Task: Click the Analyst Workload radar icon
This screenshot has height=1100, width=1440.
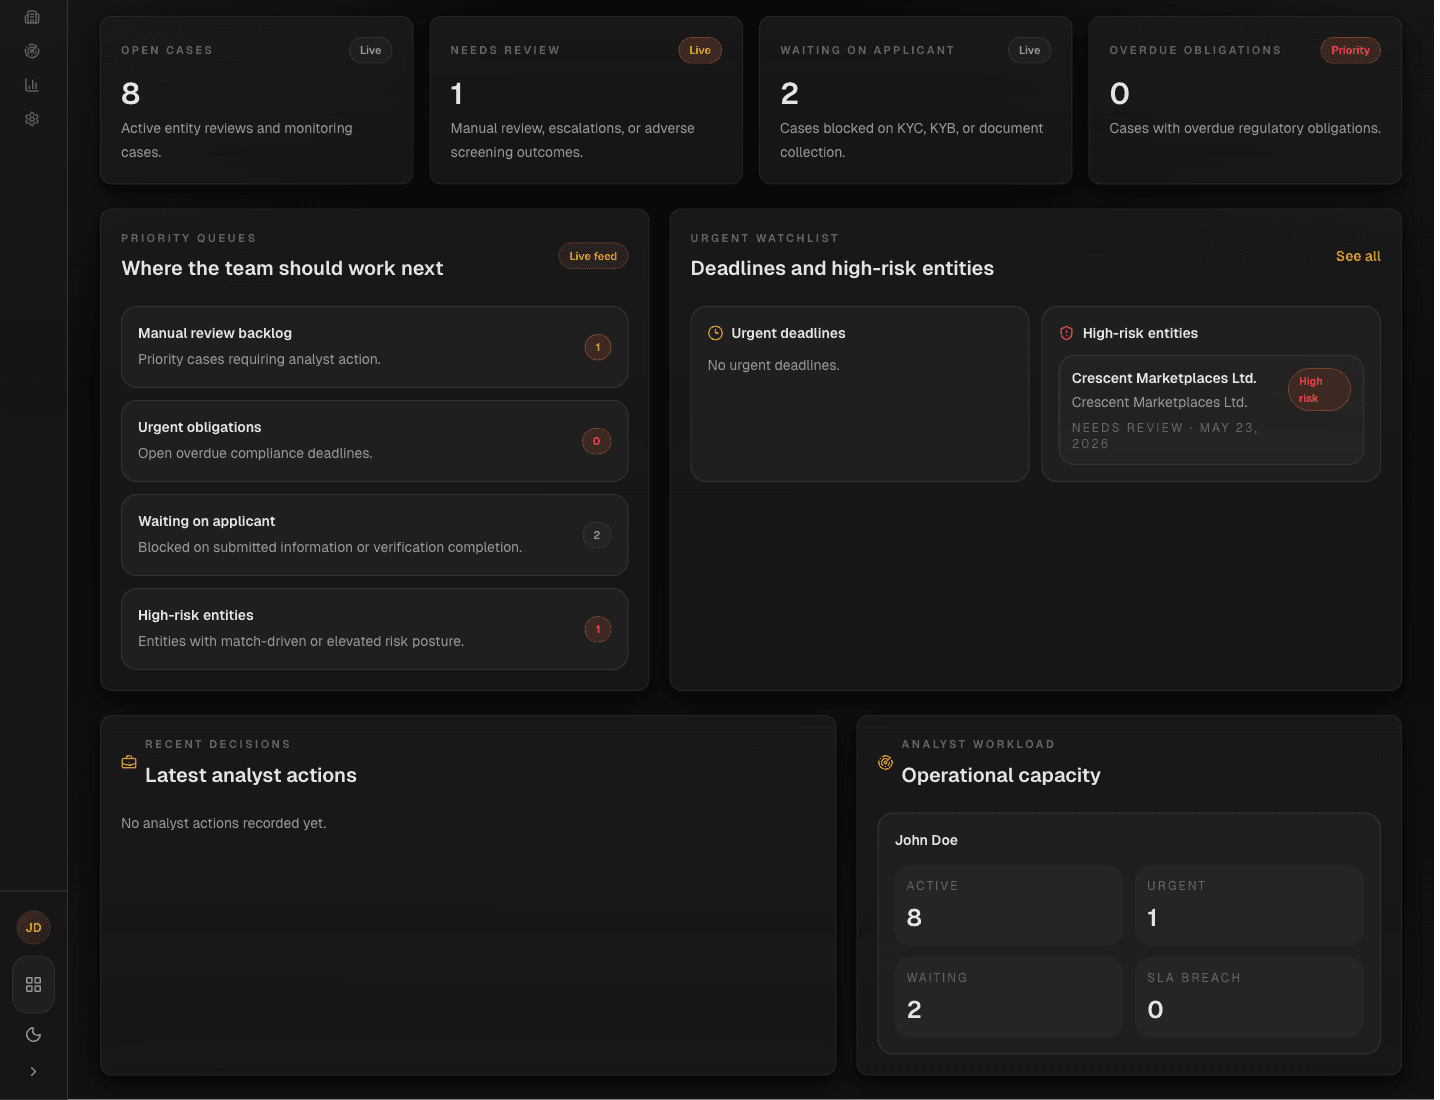Action: (885, 762)
